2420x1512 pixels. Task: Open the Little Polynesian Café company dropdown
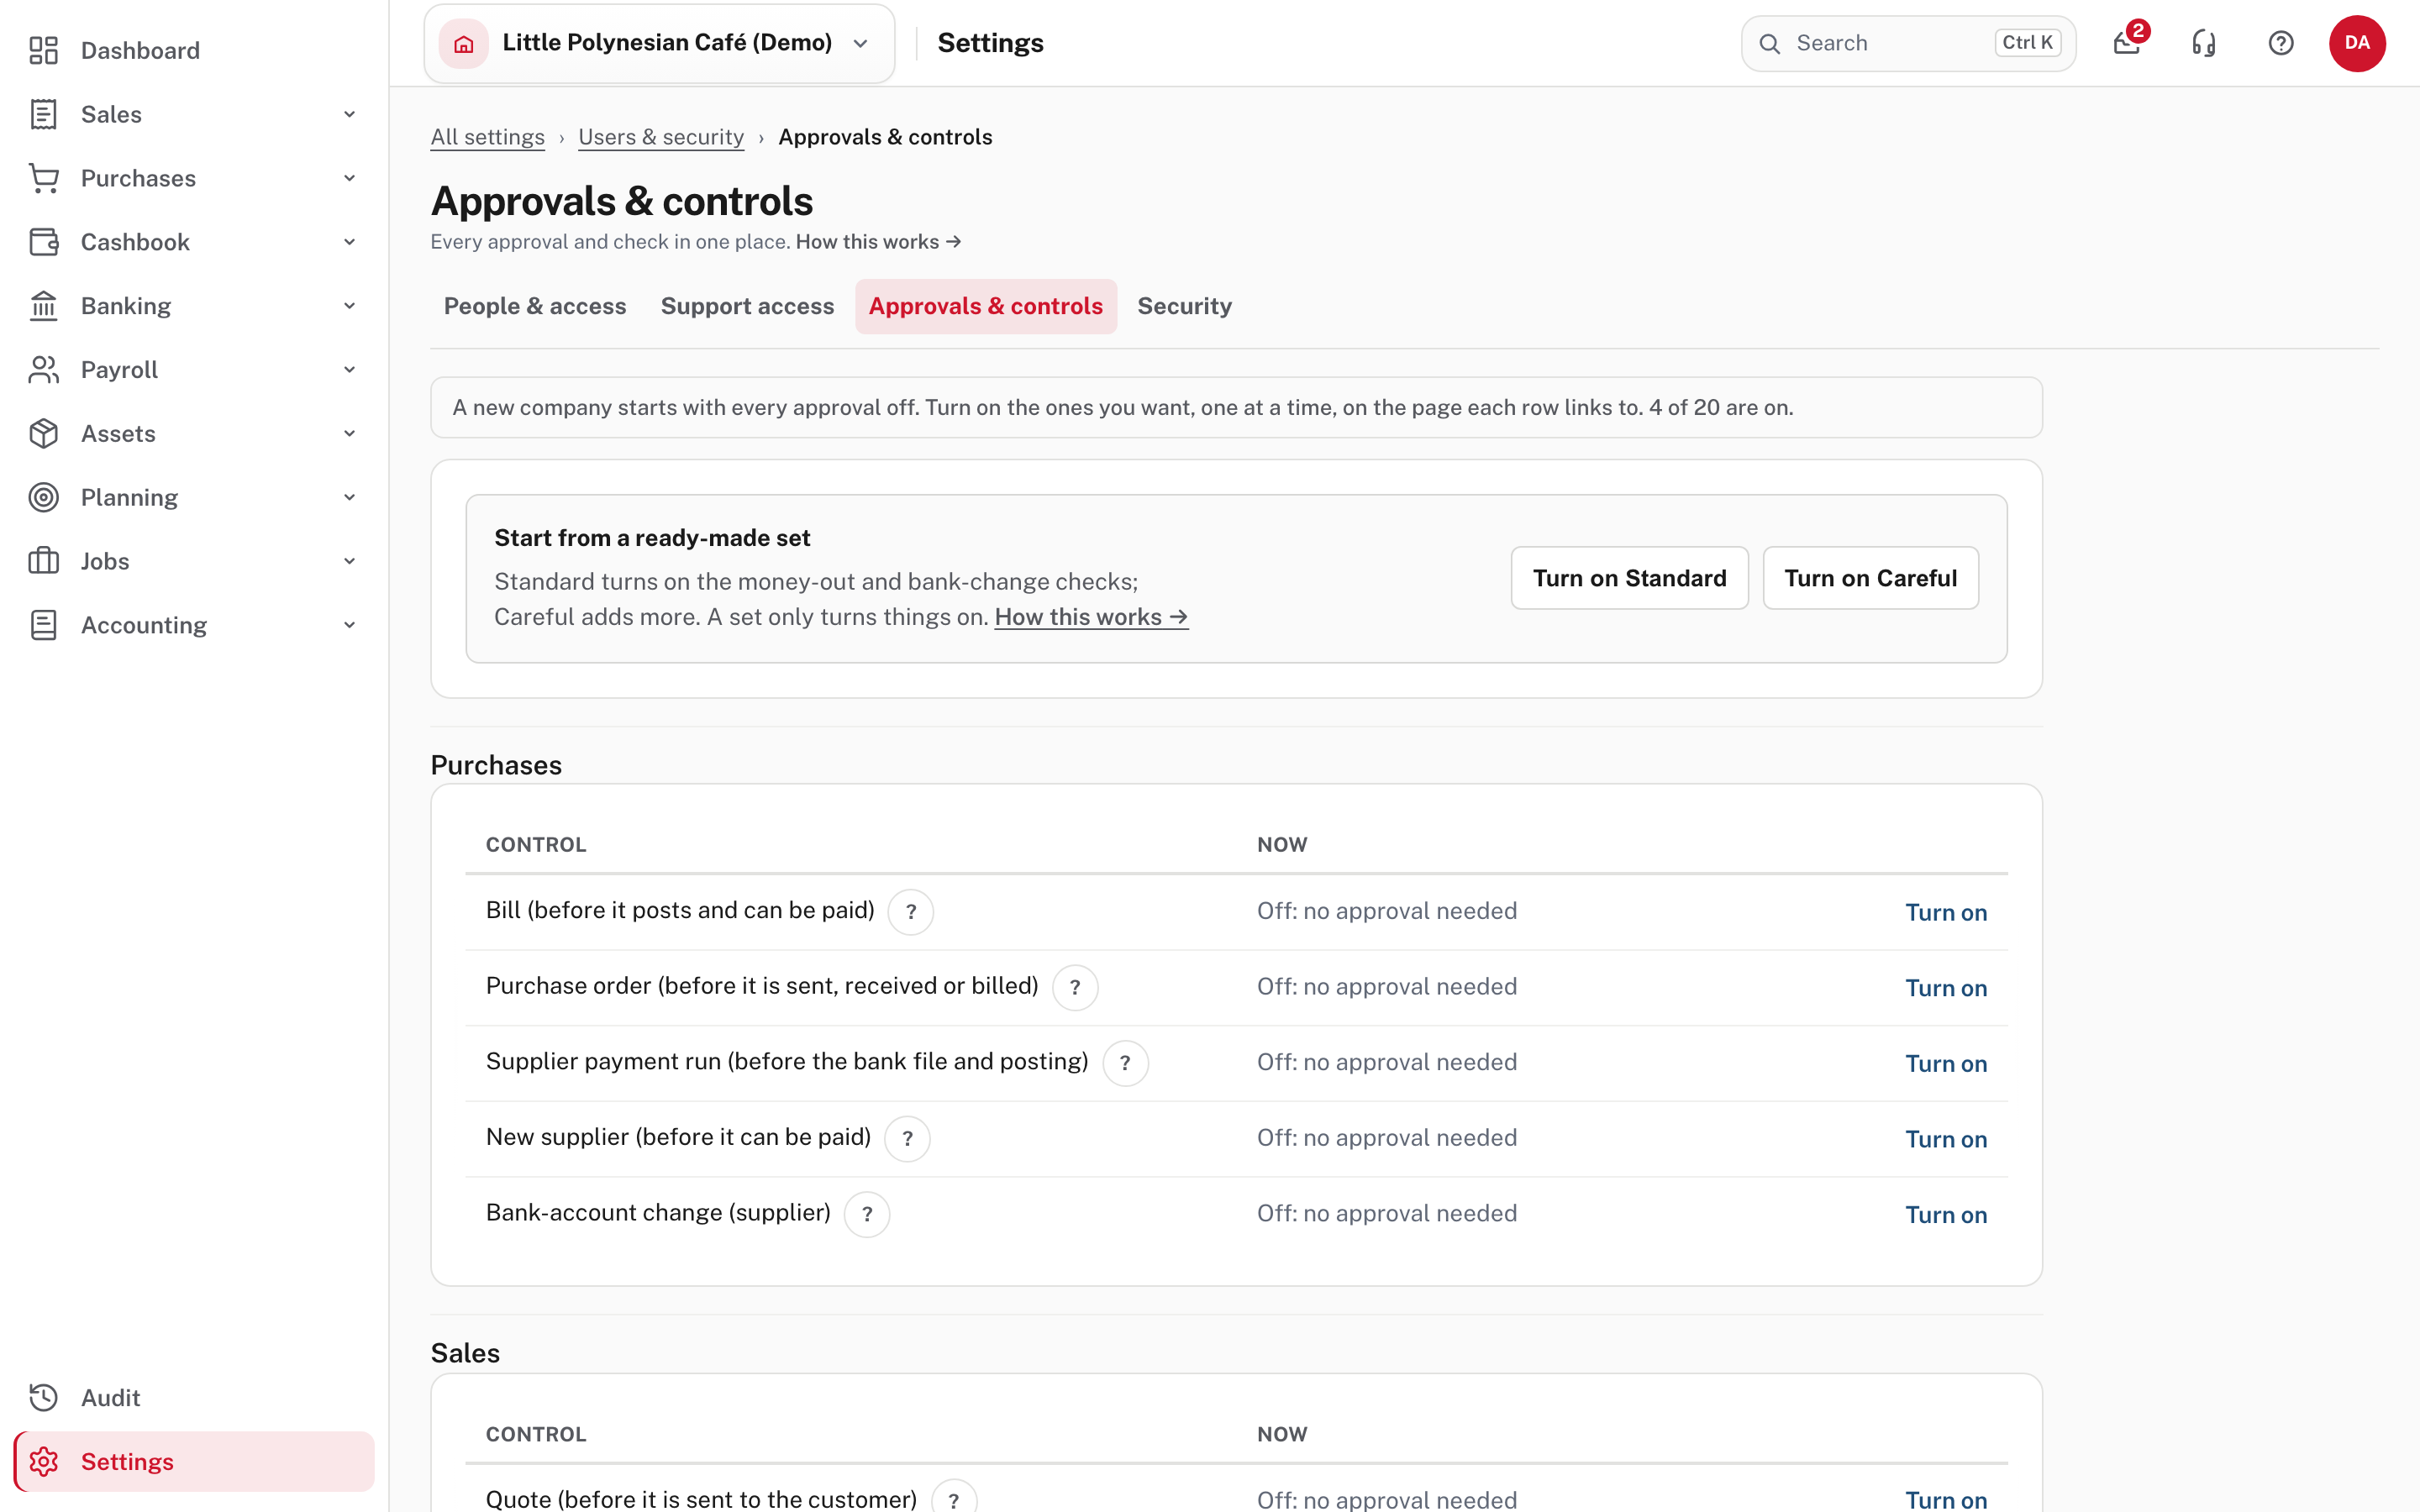click(x=659, y=43)
